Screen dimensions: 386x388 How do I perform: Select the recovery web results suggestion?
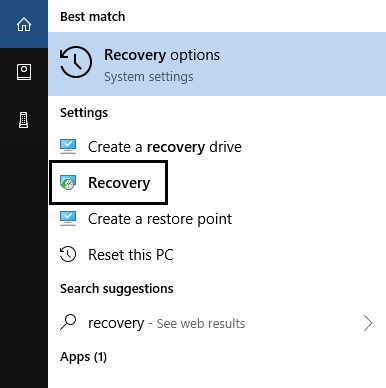217,323
